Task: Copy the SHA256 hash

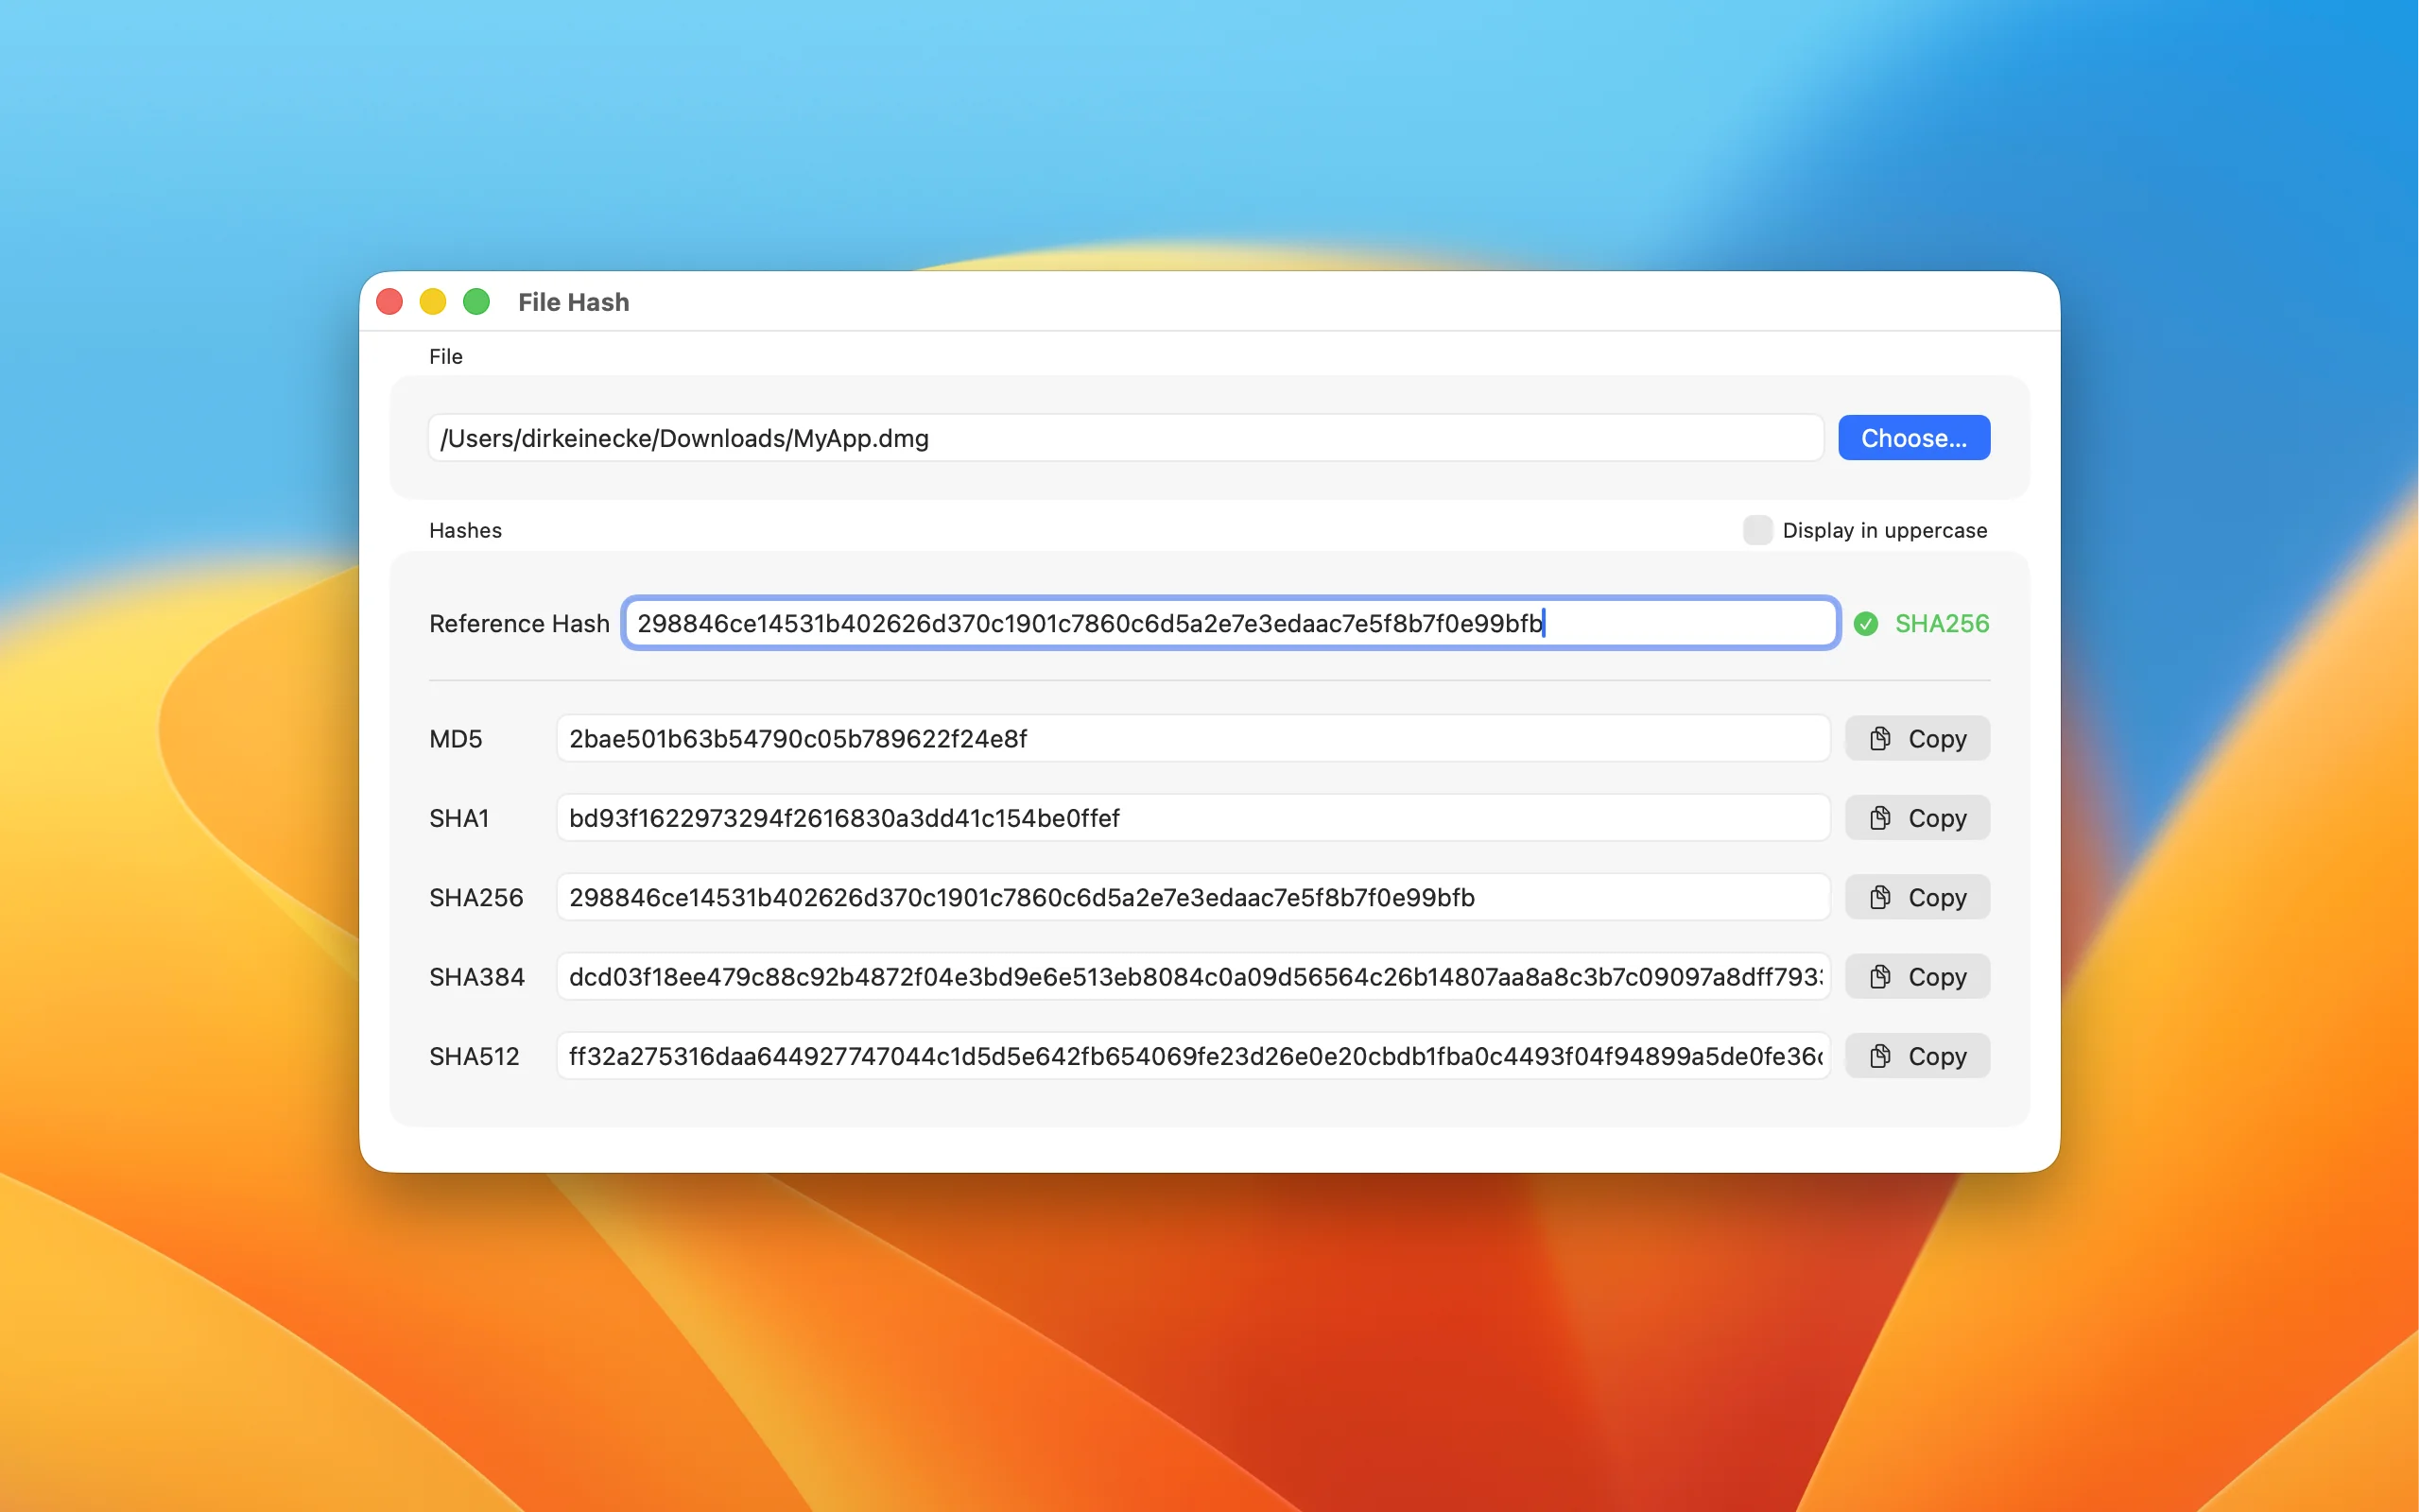Action: (x=1917, y=897)
